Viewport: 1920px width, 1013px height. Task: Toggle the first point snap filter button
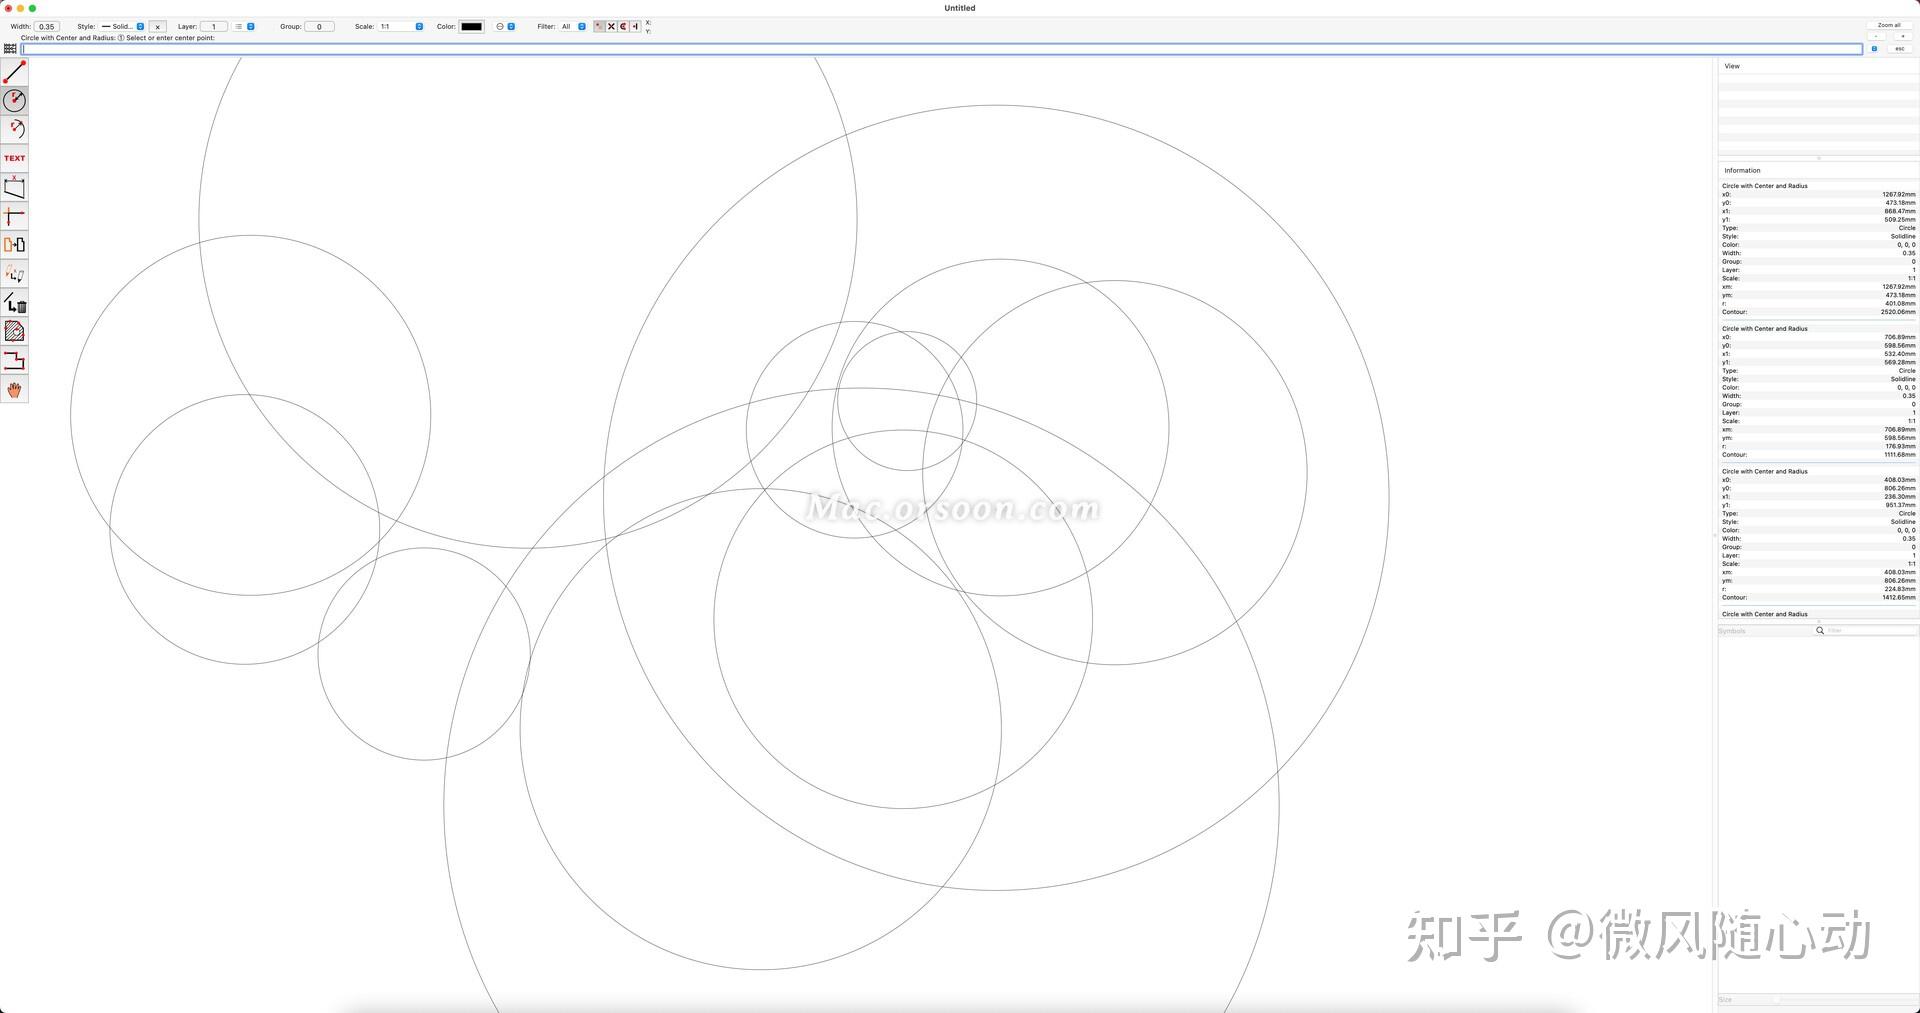coord(599,27)
